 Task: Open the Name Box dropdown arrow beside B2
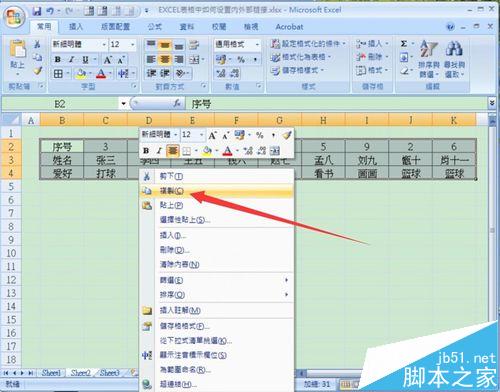click(123, 104)
